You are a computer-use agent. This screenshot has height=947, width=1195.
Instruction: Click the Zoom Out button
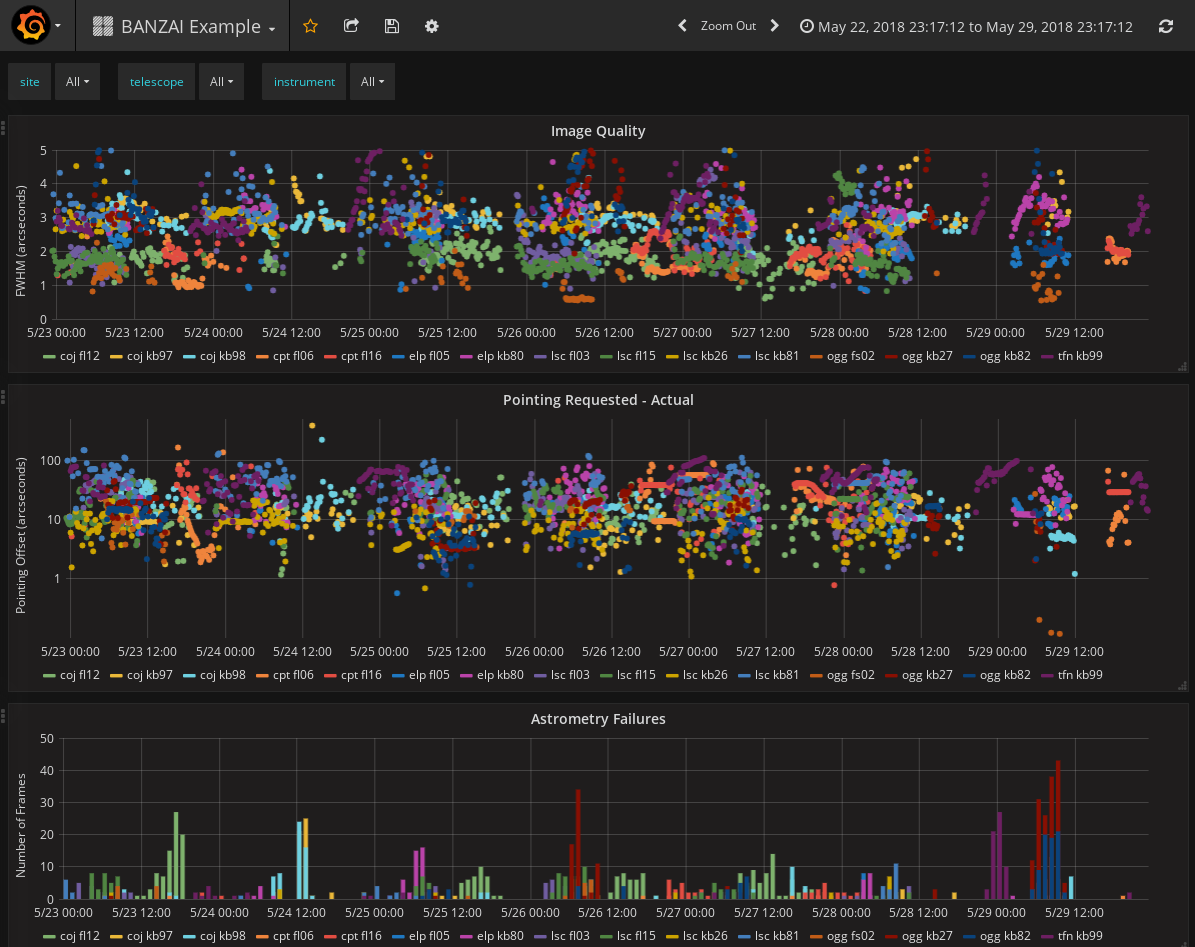tap(728, 26)
